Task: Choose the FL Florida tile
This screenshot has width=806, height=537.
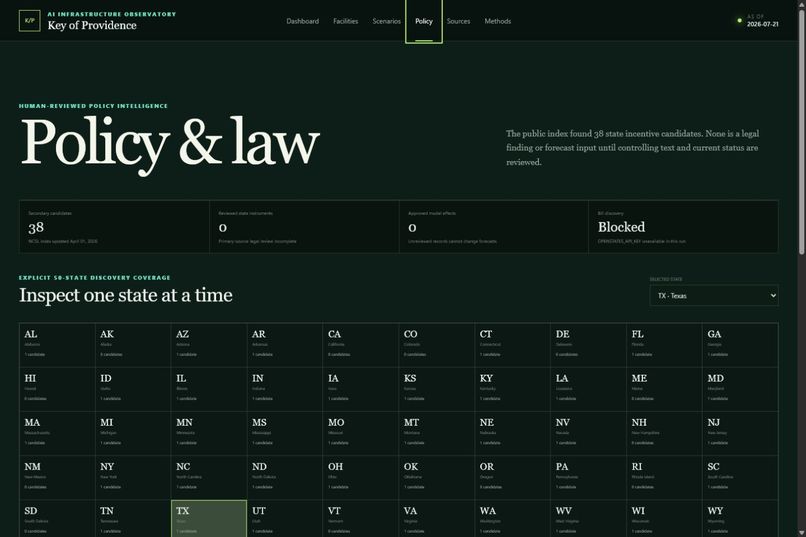Action: 664,345
